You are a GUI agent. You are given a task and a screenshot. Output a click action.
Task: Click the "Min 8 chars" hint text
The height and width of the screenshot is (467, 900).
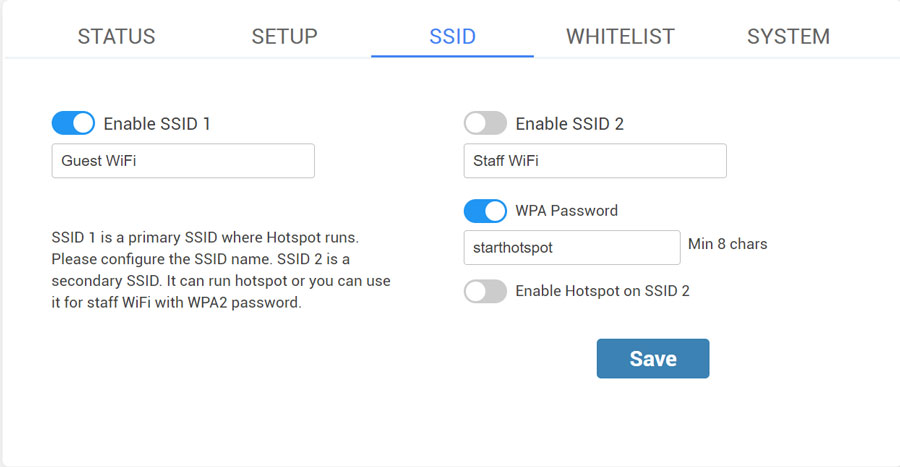pos(728,244)
